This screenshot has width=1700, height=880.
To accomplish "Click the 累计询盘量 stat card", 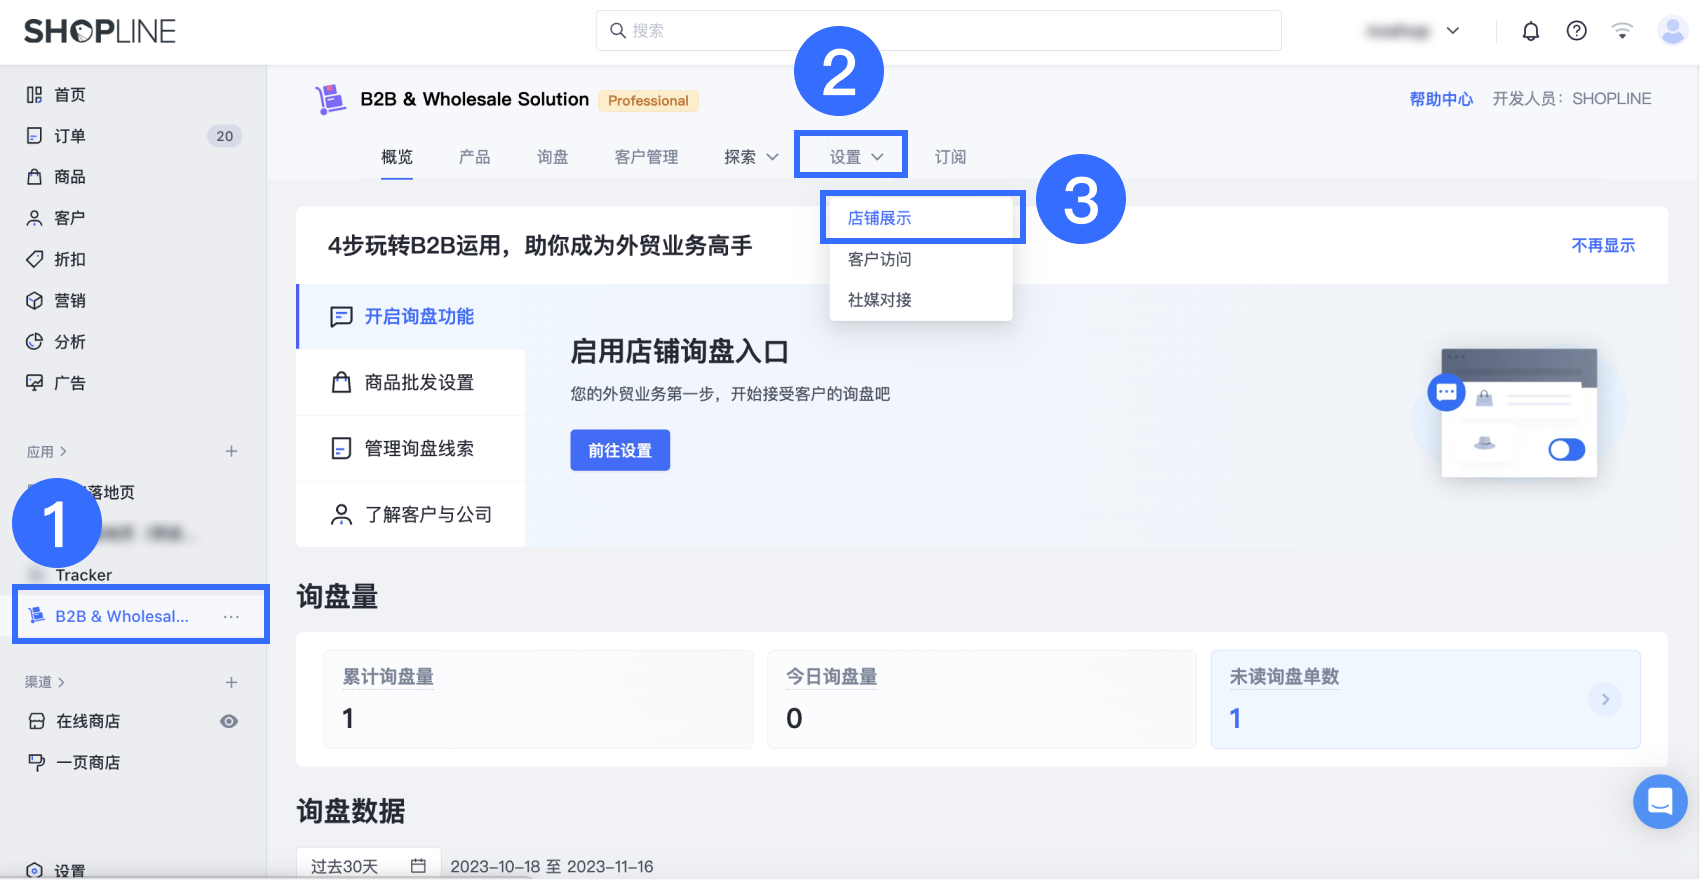I will pyautogui.click(x=538, y=699).
